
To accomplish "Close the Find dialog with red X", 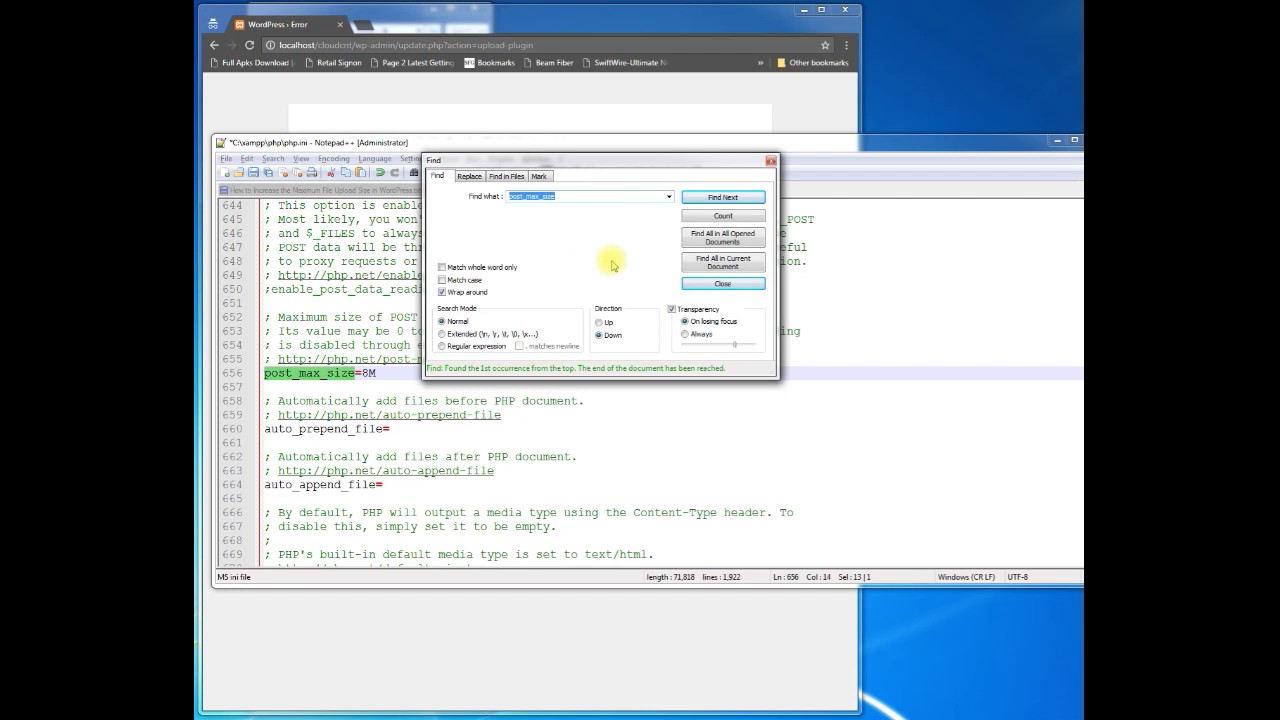I will (x=770, y=160).
